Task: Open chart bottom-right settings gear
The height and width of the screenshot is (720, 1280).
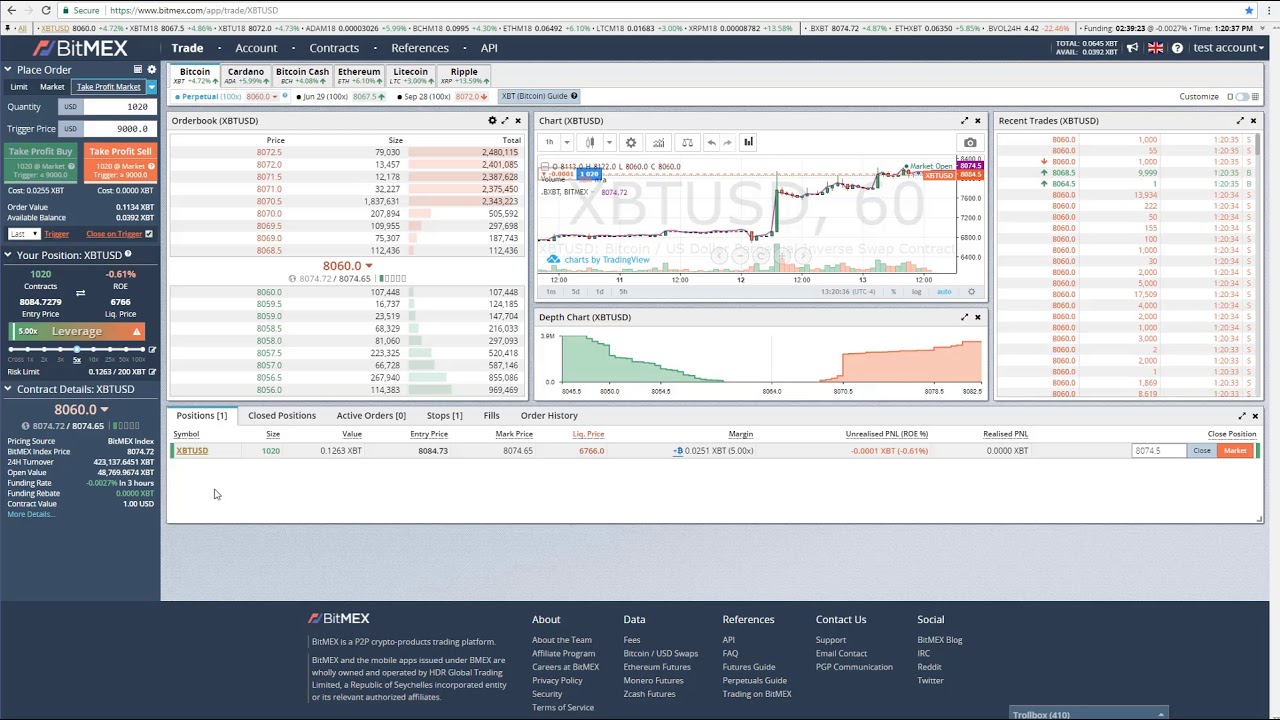Action: [x=971, y=292]
